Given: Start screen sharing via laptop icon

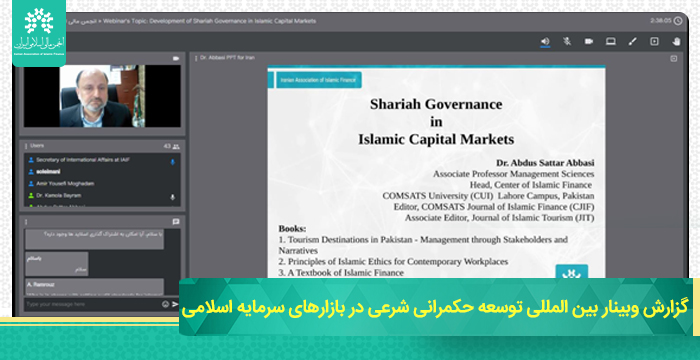Looking at the screenshot, I should [611, 42].
